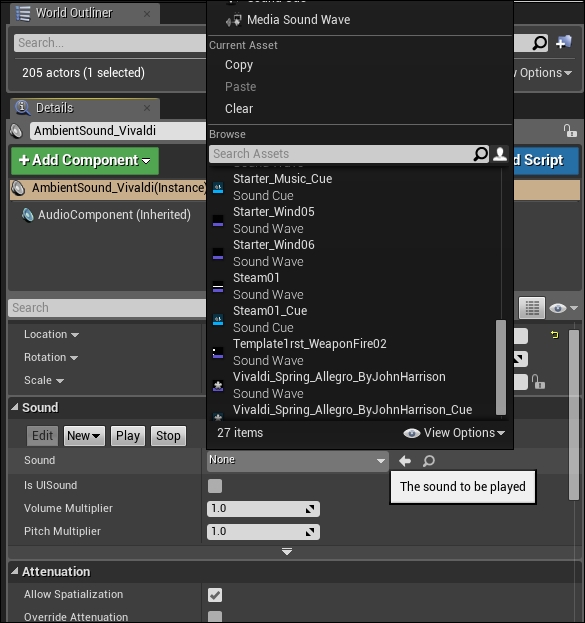This screenshot has width=585, height=623.
Task: Click the Volume Multiplier value field
Action: pos(263,509)
